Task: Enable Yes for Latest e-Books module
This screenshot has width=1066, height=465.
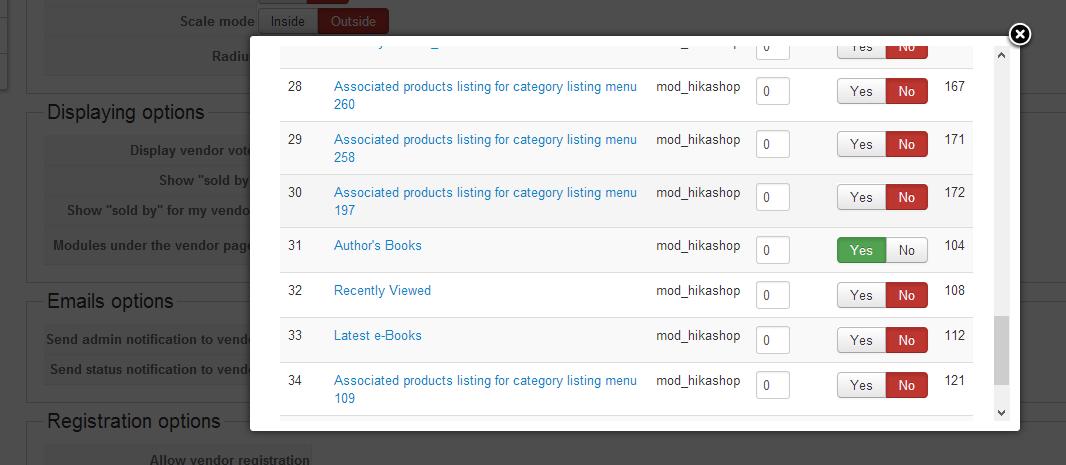Action: (x=861, y=340)
